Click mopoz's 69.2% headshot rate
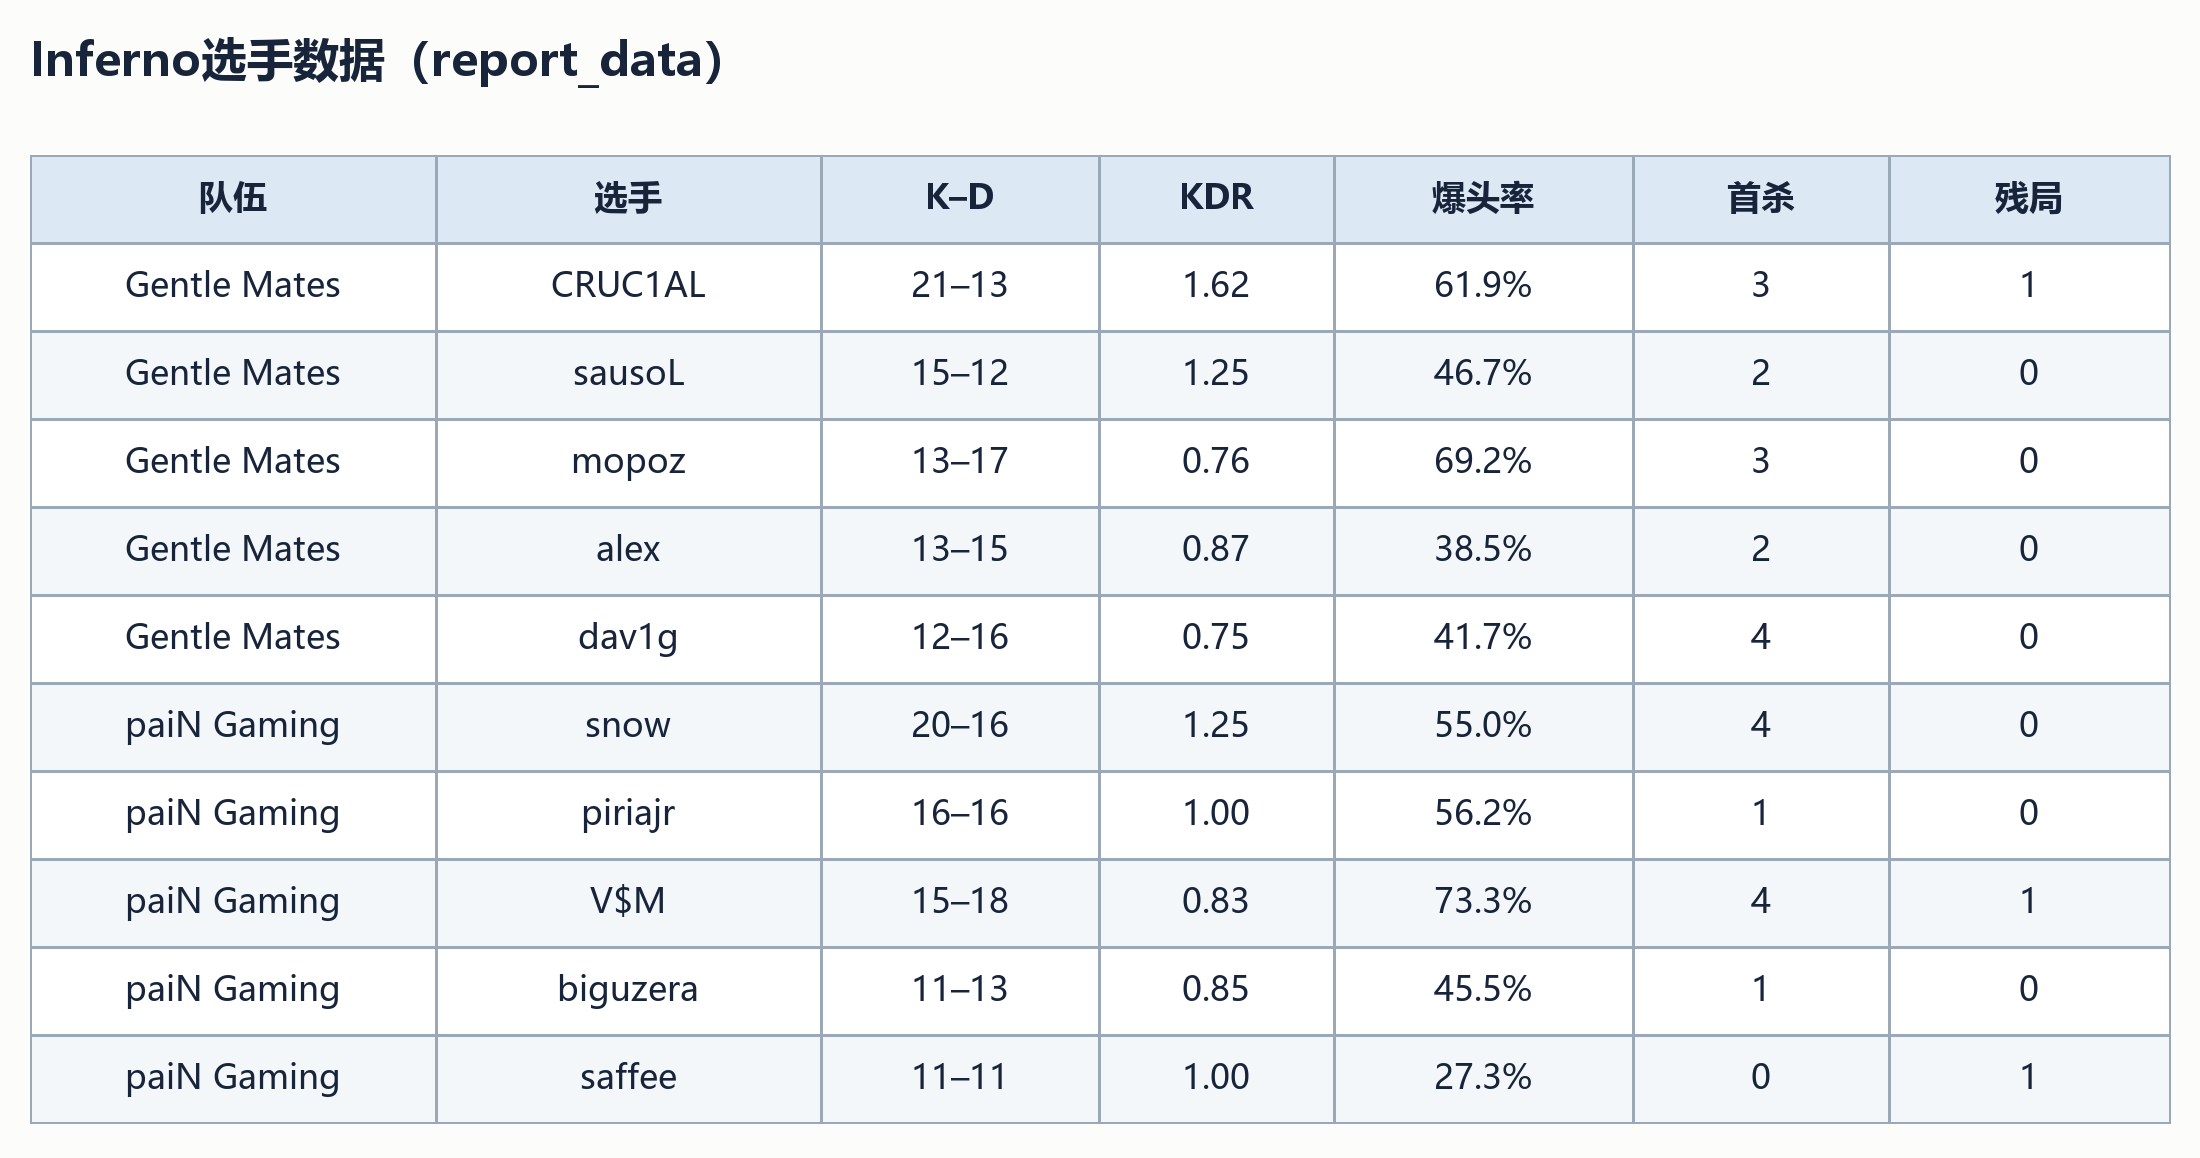2200x1158 pixels. (1483, 462)
